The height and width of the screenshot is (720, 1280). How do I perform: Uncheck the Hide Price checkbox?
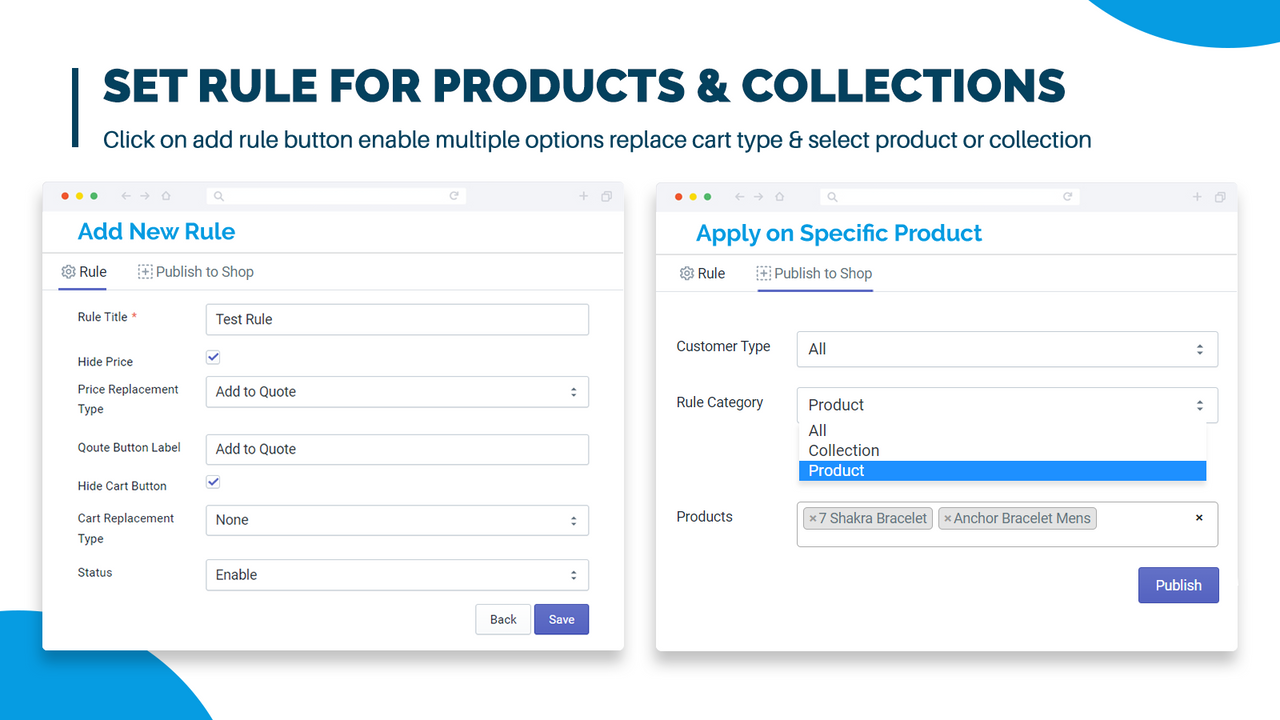click(x=213, y=357)
